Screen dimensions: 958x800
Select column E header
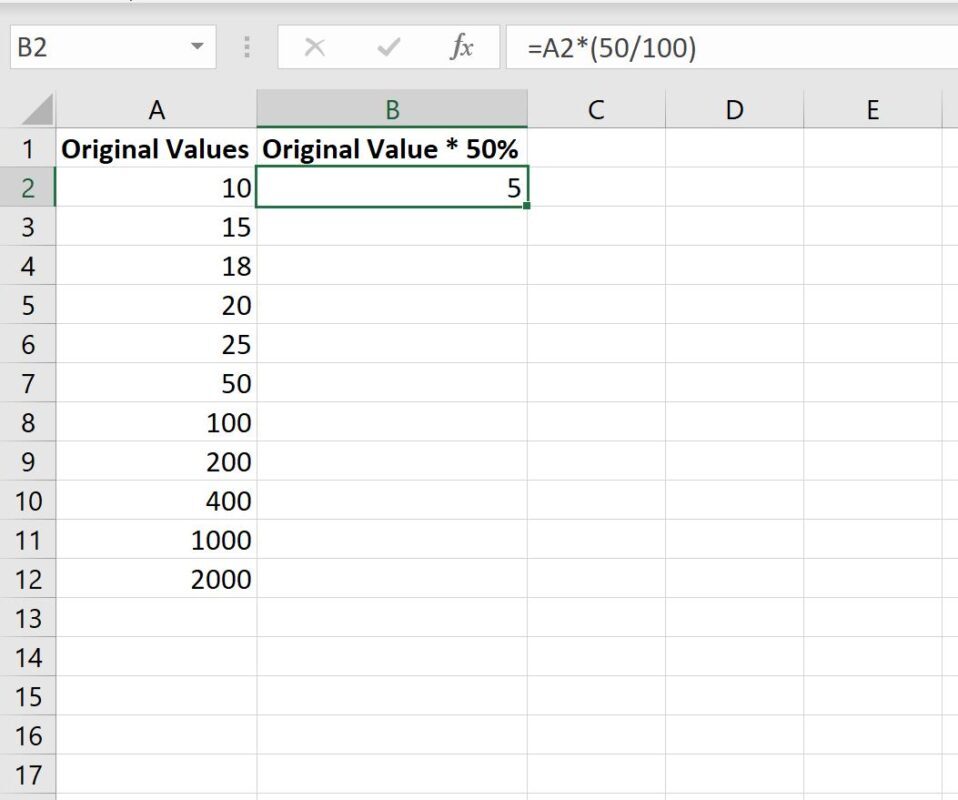872,110
